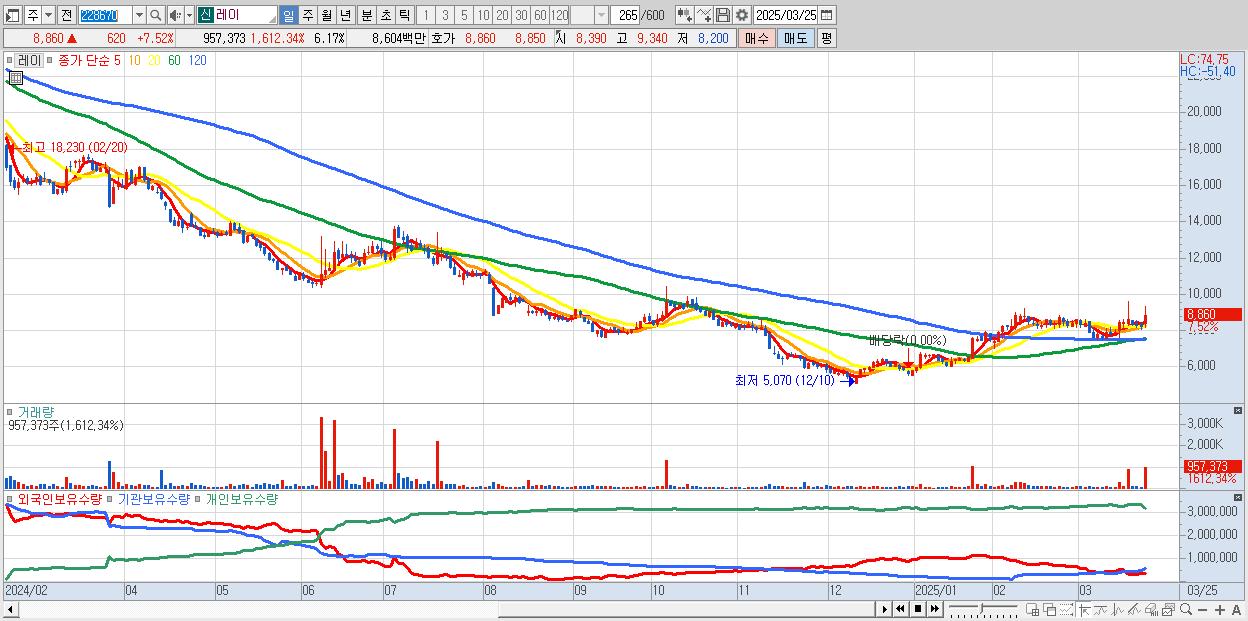This screenshot has height=621, width=1248.
Task: Click the 전 button next to market dropdown
Action: click(66, 15)
